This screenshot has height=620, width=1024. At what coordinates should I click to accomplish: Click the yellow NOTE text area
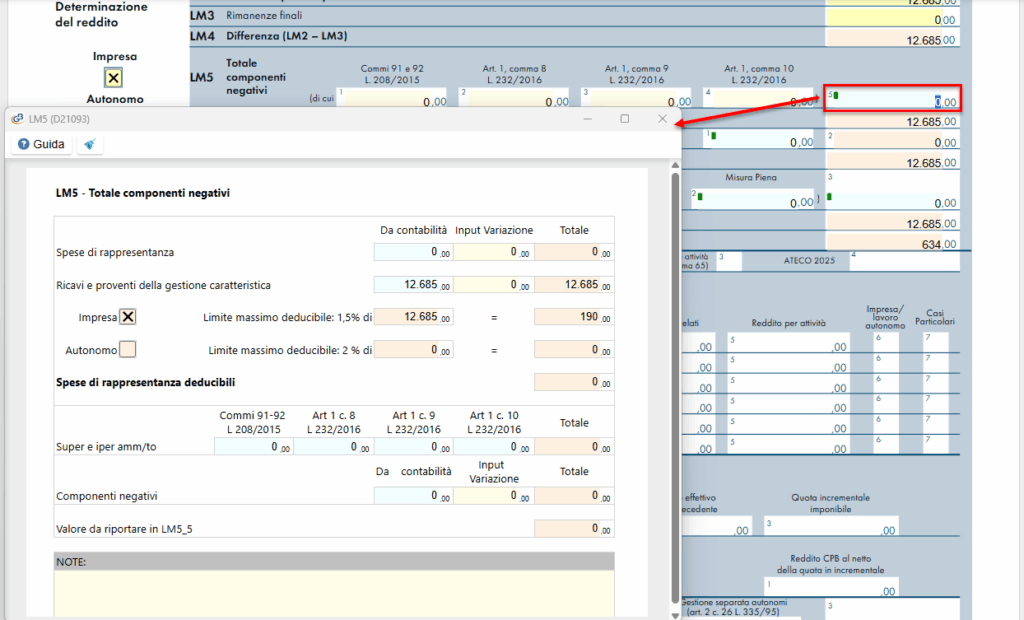point(334,592)
